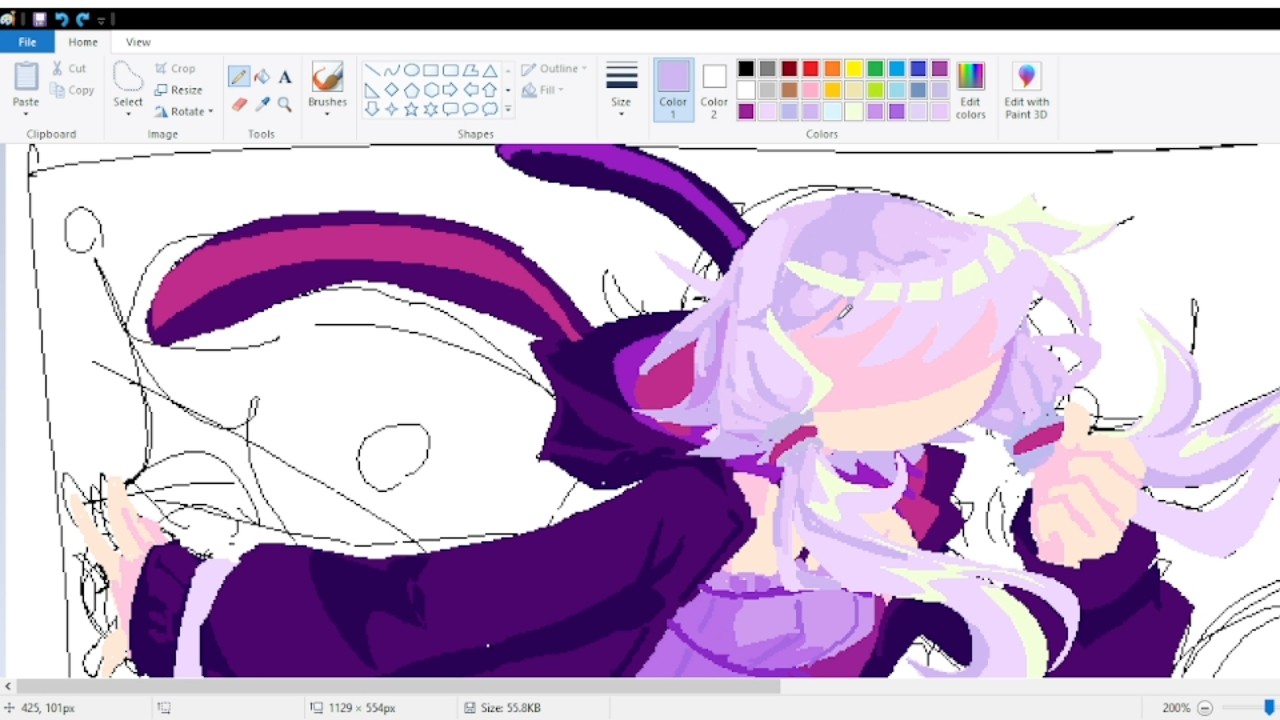Activate the Color 2 selector
The width and height of the screenshot is (1280, 720).
point(714,89)
